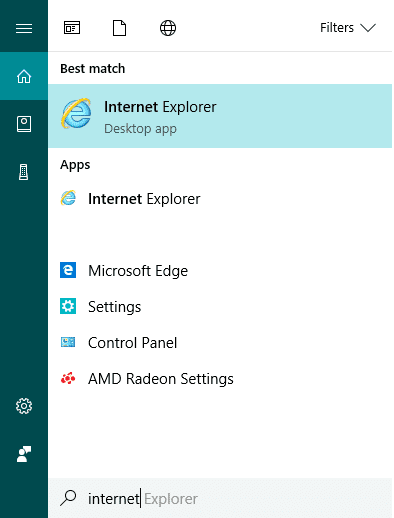
Task: Click the magnifier search icon
Action: click(x=68, y=498)
